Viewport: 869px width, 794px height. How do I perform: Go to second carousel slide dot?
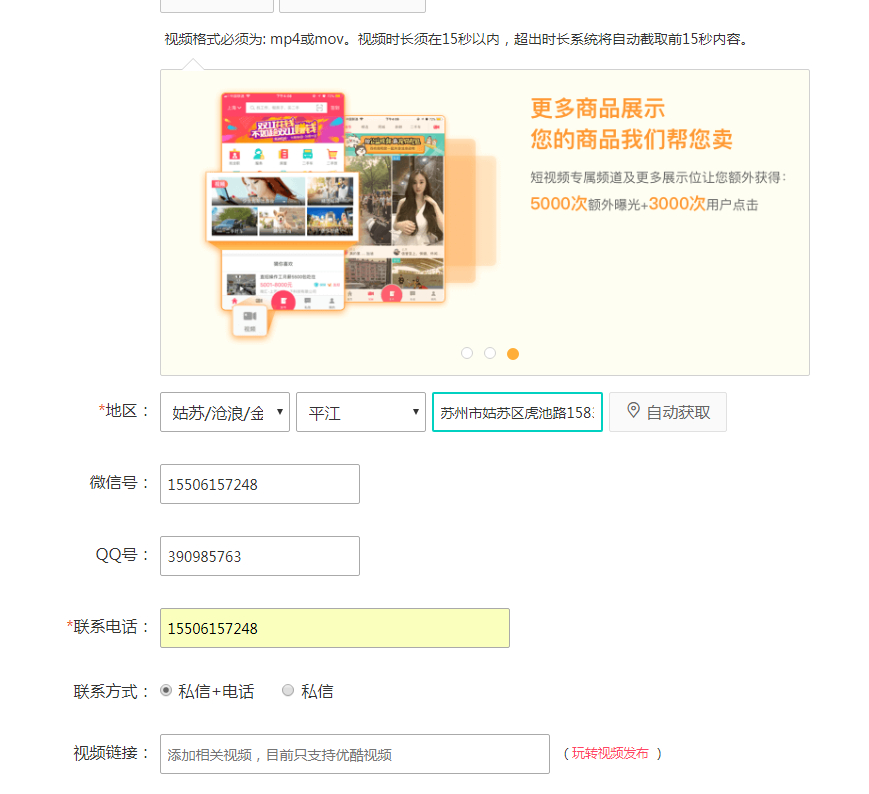(x=490, y=353)
